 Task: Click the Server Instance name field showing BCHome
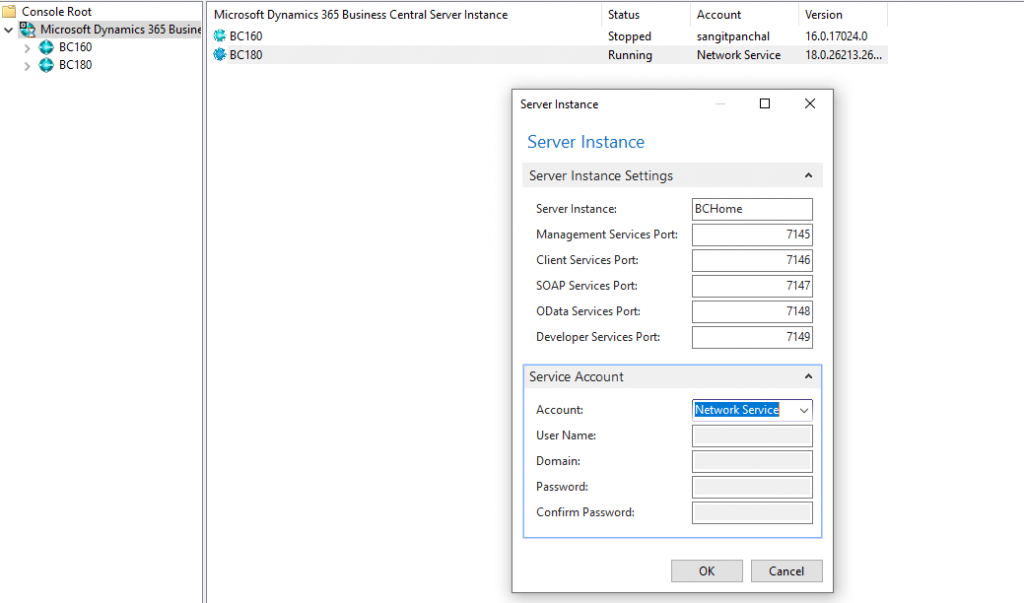(x=752, y=209)
